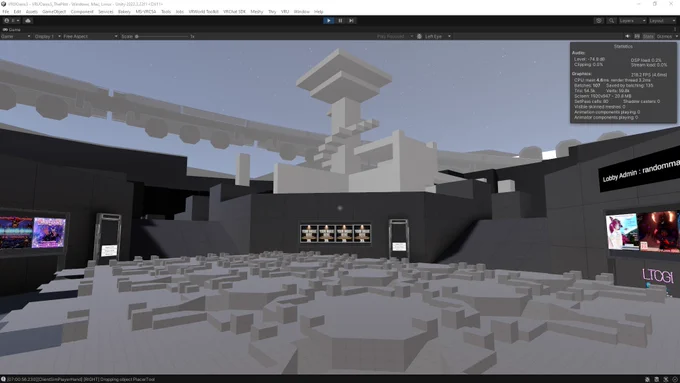Toggle the Gizmos button

coord(664,36)
